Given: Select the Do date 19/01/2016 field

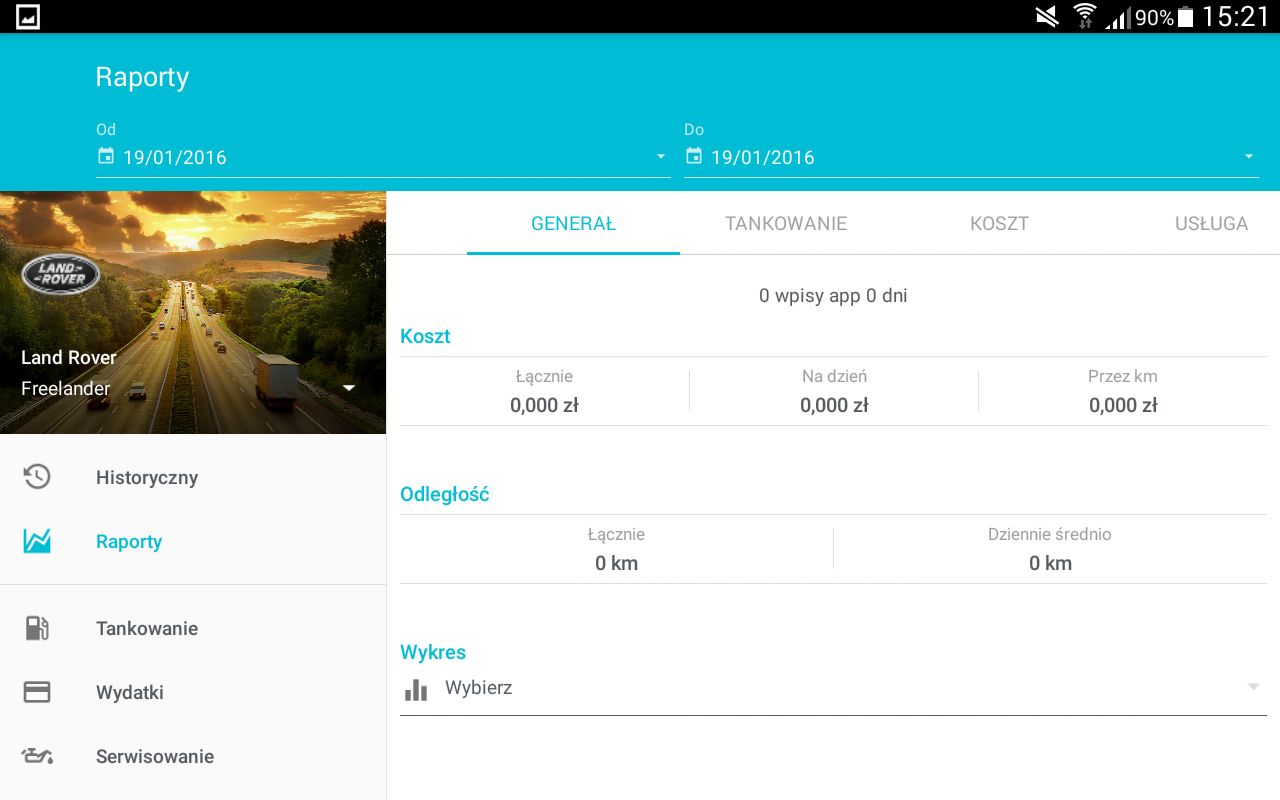Looking at the screenshot, I should 971,157.
